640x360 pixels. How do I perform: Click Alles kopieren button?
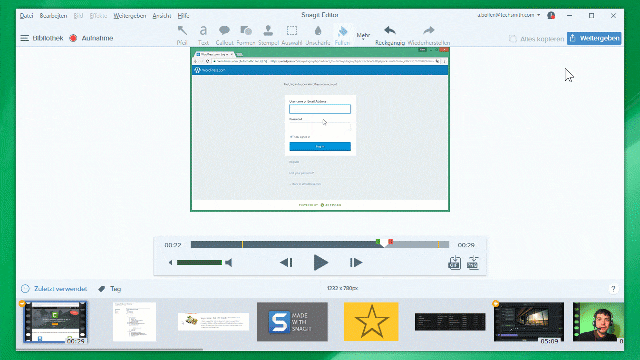(x=536, y=39)
